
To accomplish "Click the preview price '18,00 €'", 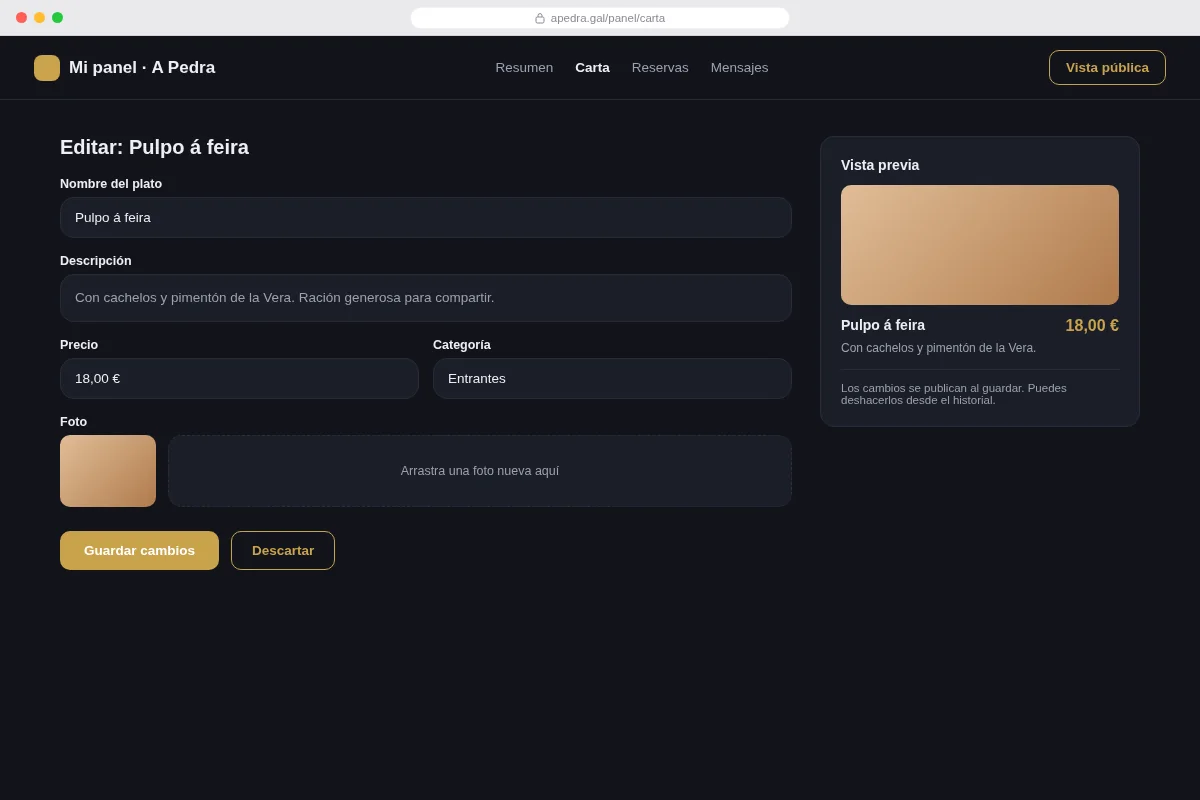I will point(1092,326).
